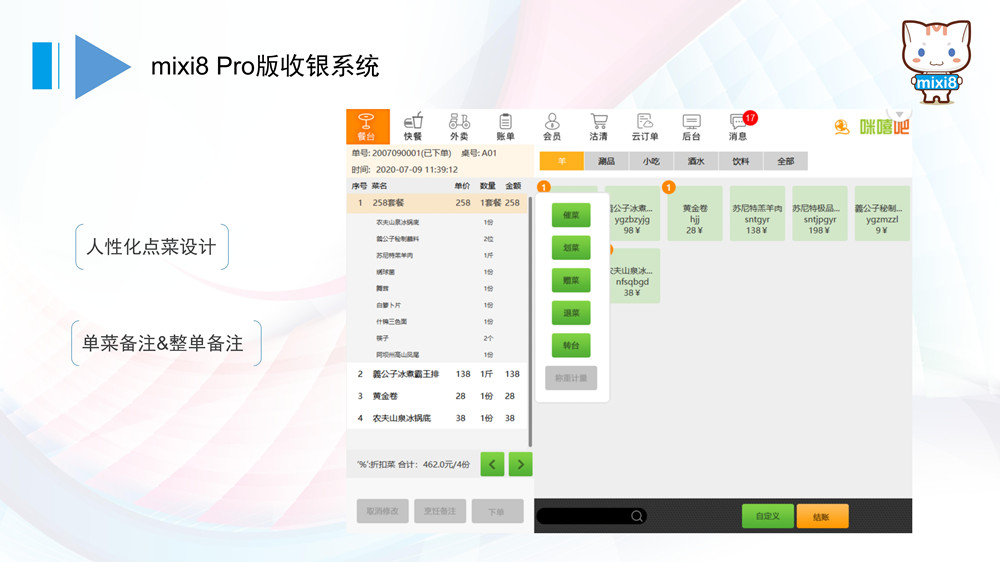Select the 涮品 category tab

point(607,161)
